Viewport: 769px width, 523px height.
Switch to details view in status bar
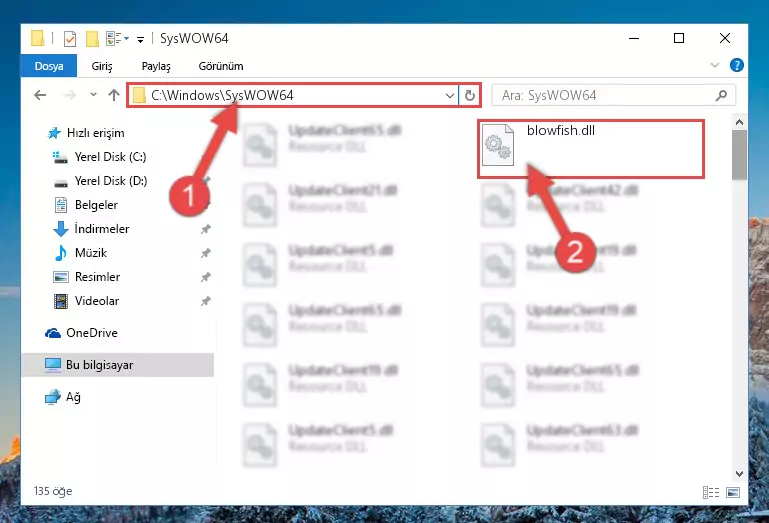coord(711,492)
